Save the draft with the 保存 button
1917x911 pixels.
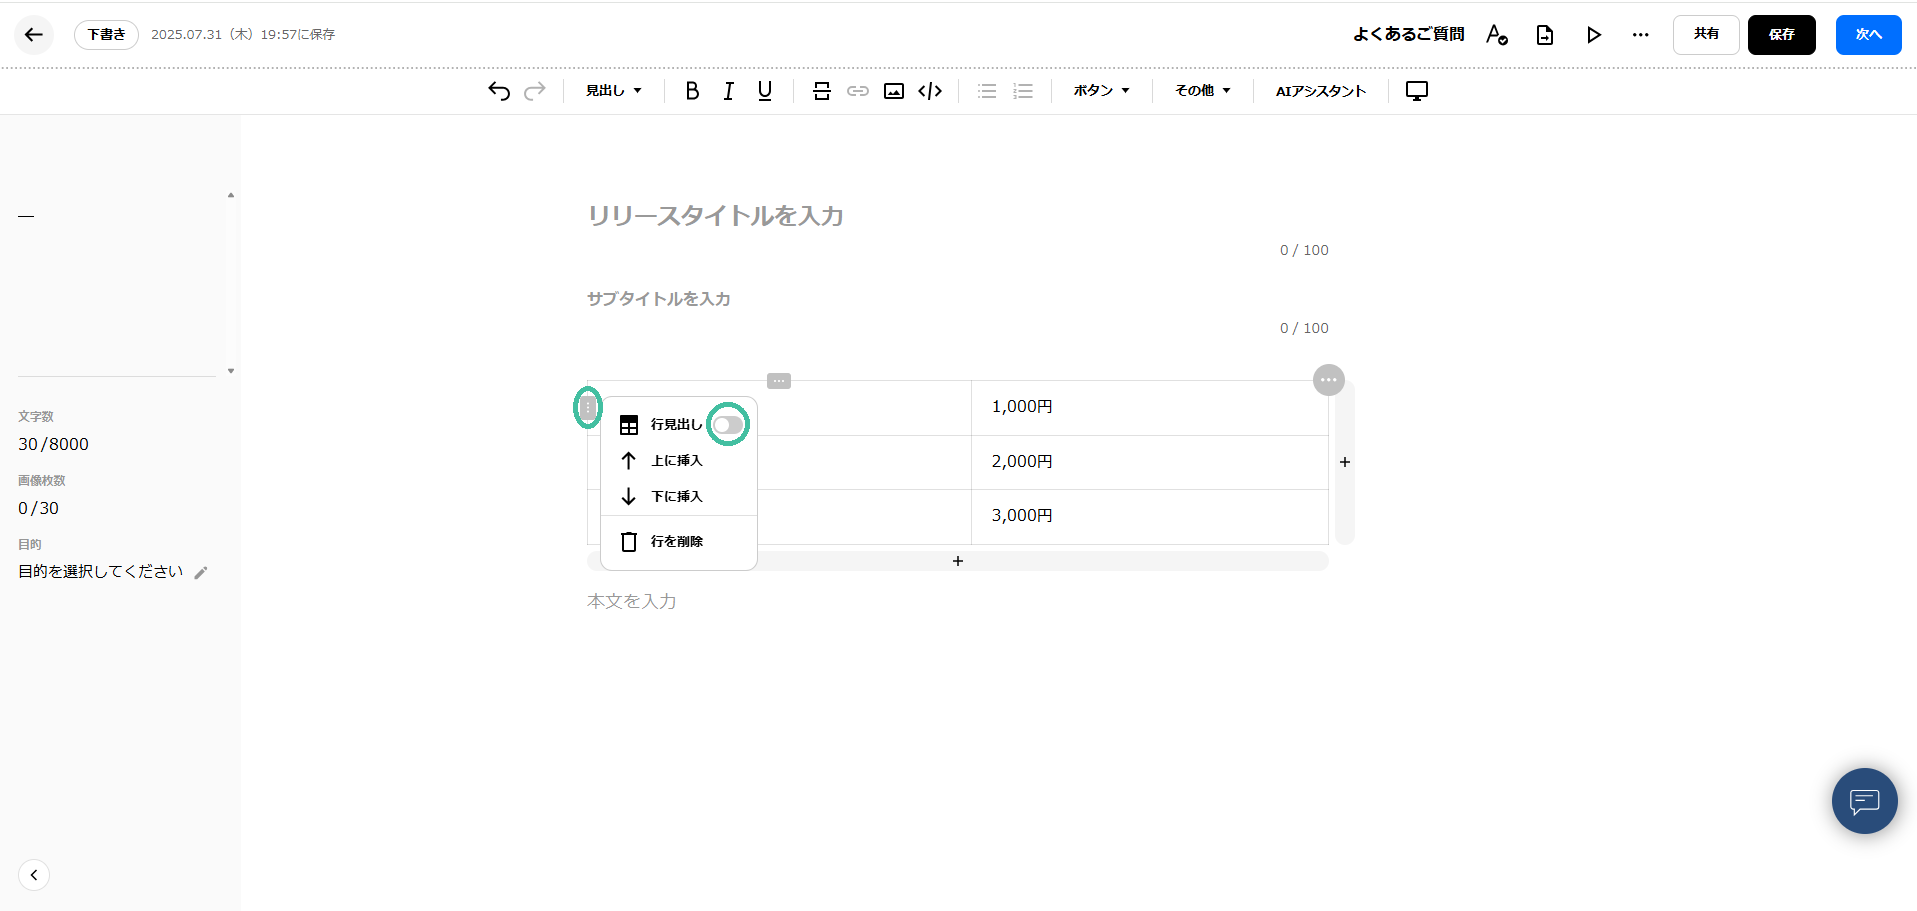[1781, 34]
